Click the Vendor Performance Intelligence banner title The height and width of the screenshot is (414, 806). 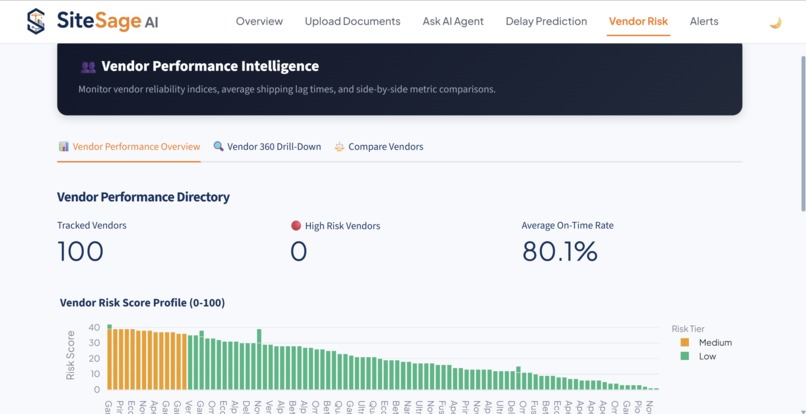210,66
